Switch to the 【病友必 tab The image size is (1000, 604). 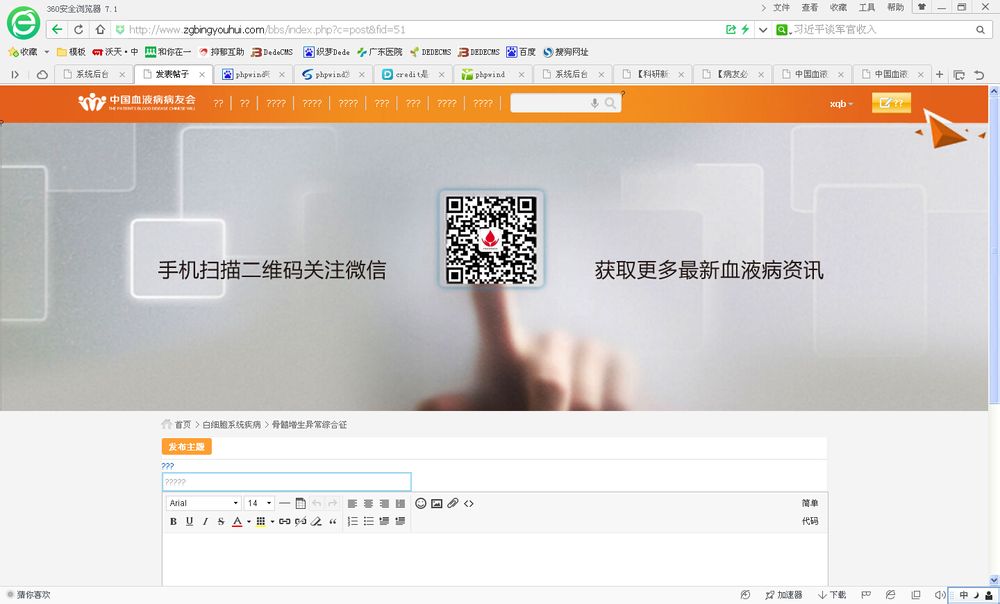click(732, 75)
